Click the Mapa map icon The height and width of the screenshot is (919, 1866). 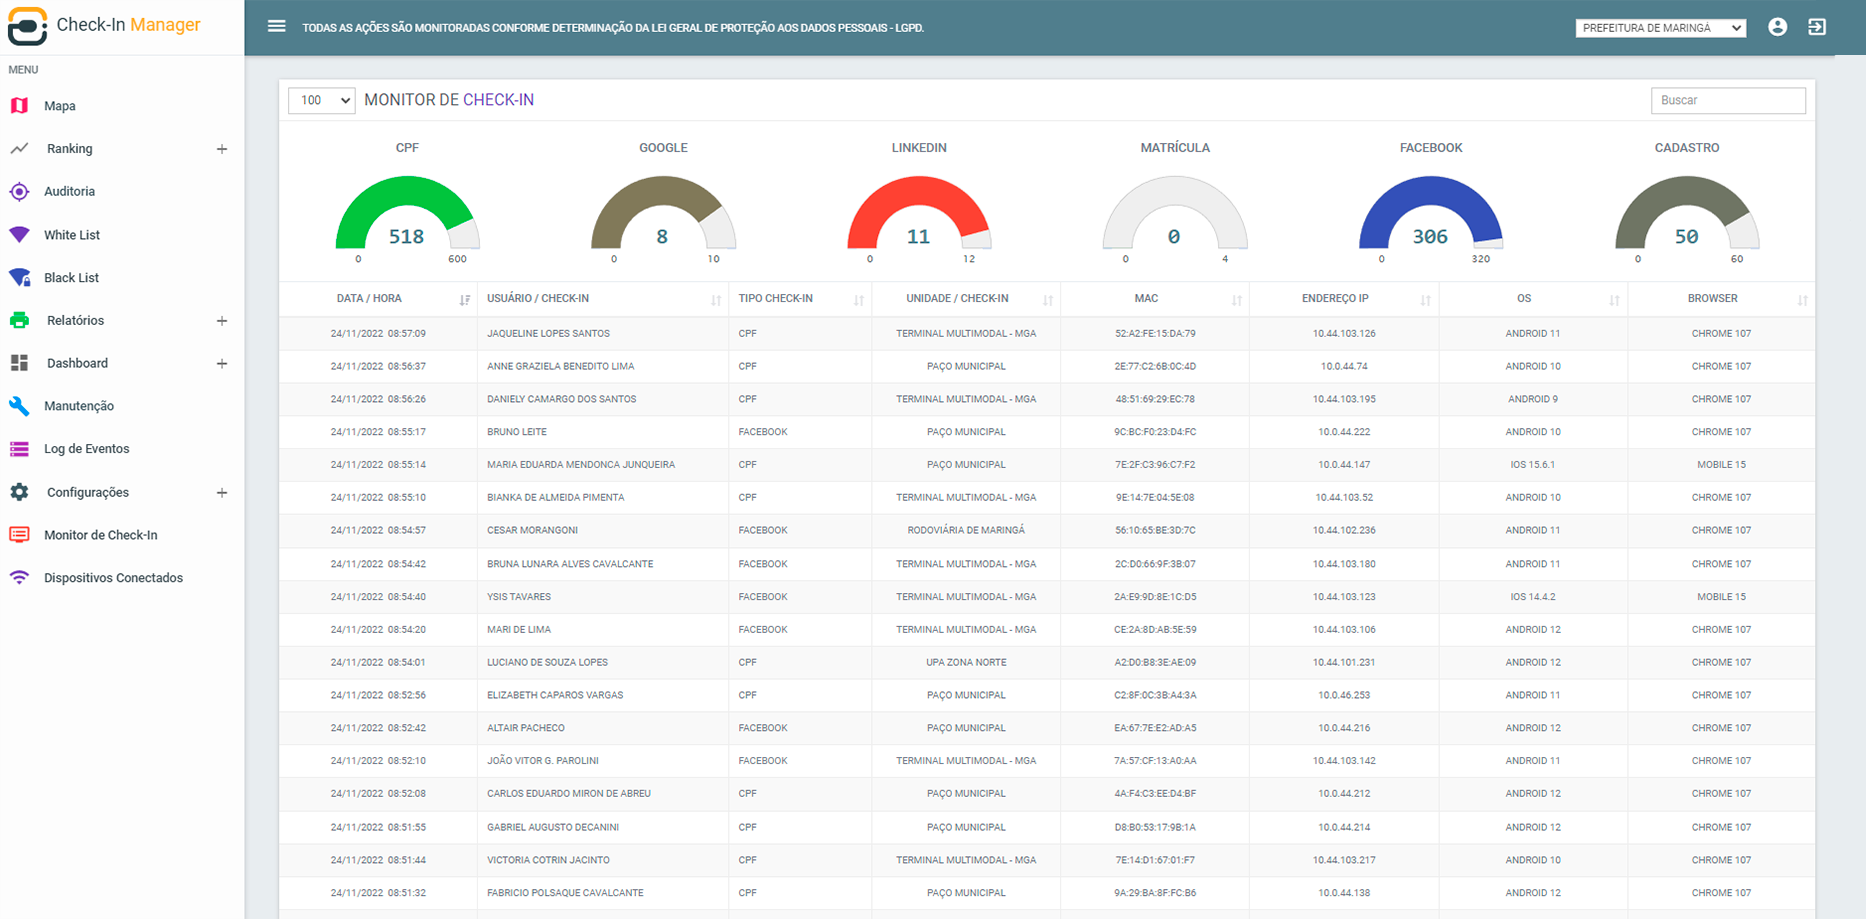point(19,105)
